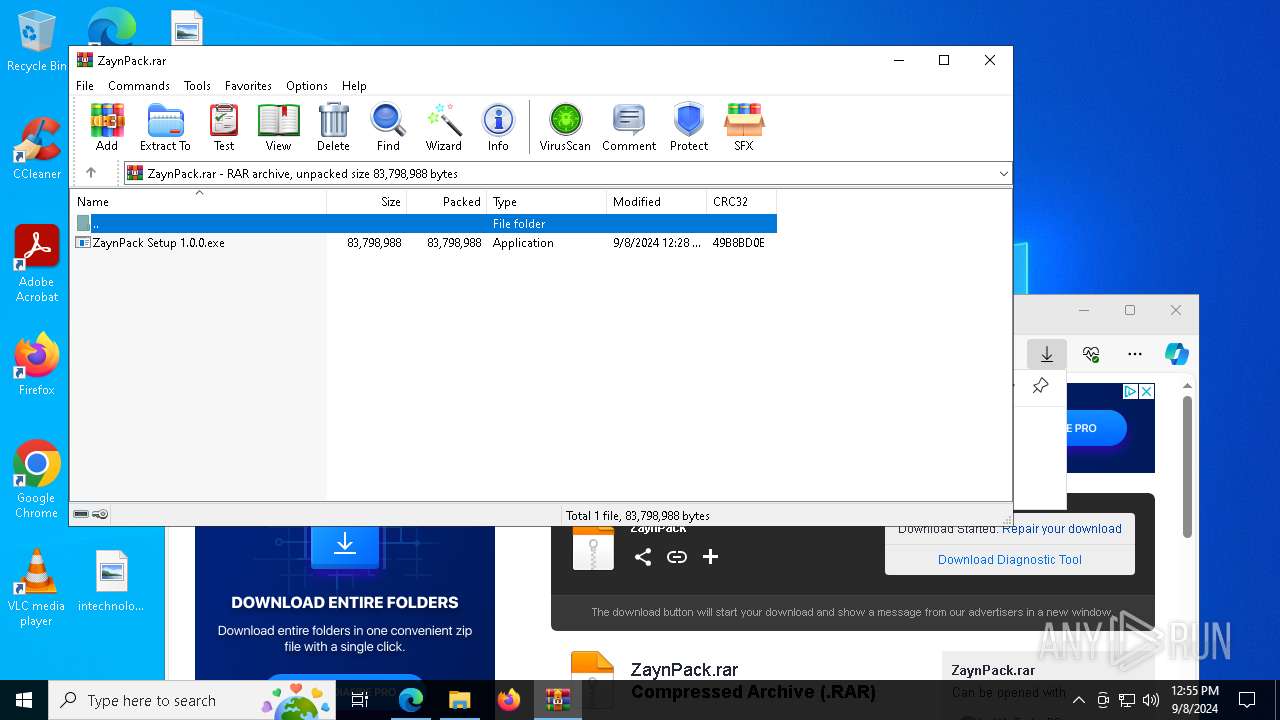
Task: Open the Find tool
Action: click(x=388, y=127)
